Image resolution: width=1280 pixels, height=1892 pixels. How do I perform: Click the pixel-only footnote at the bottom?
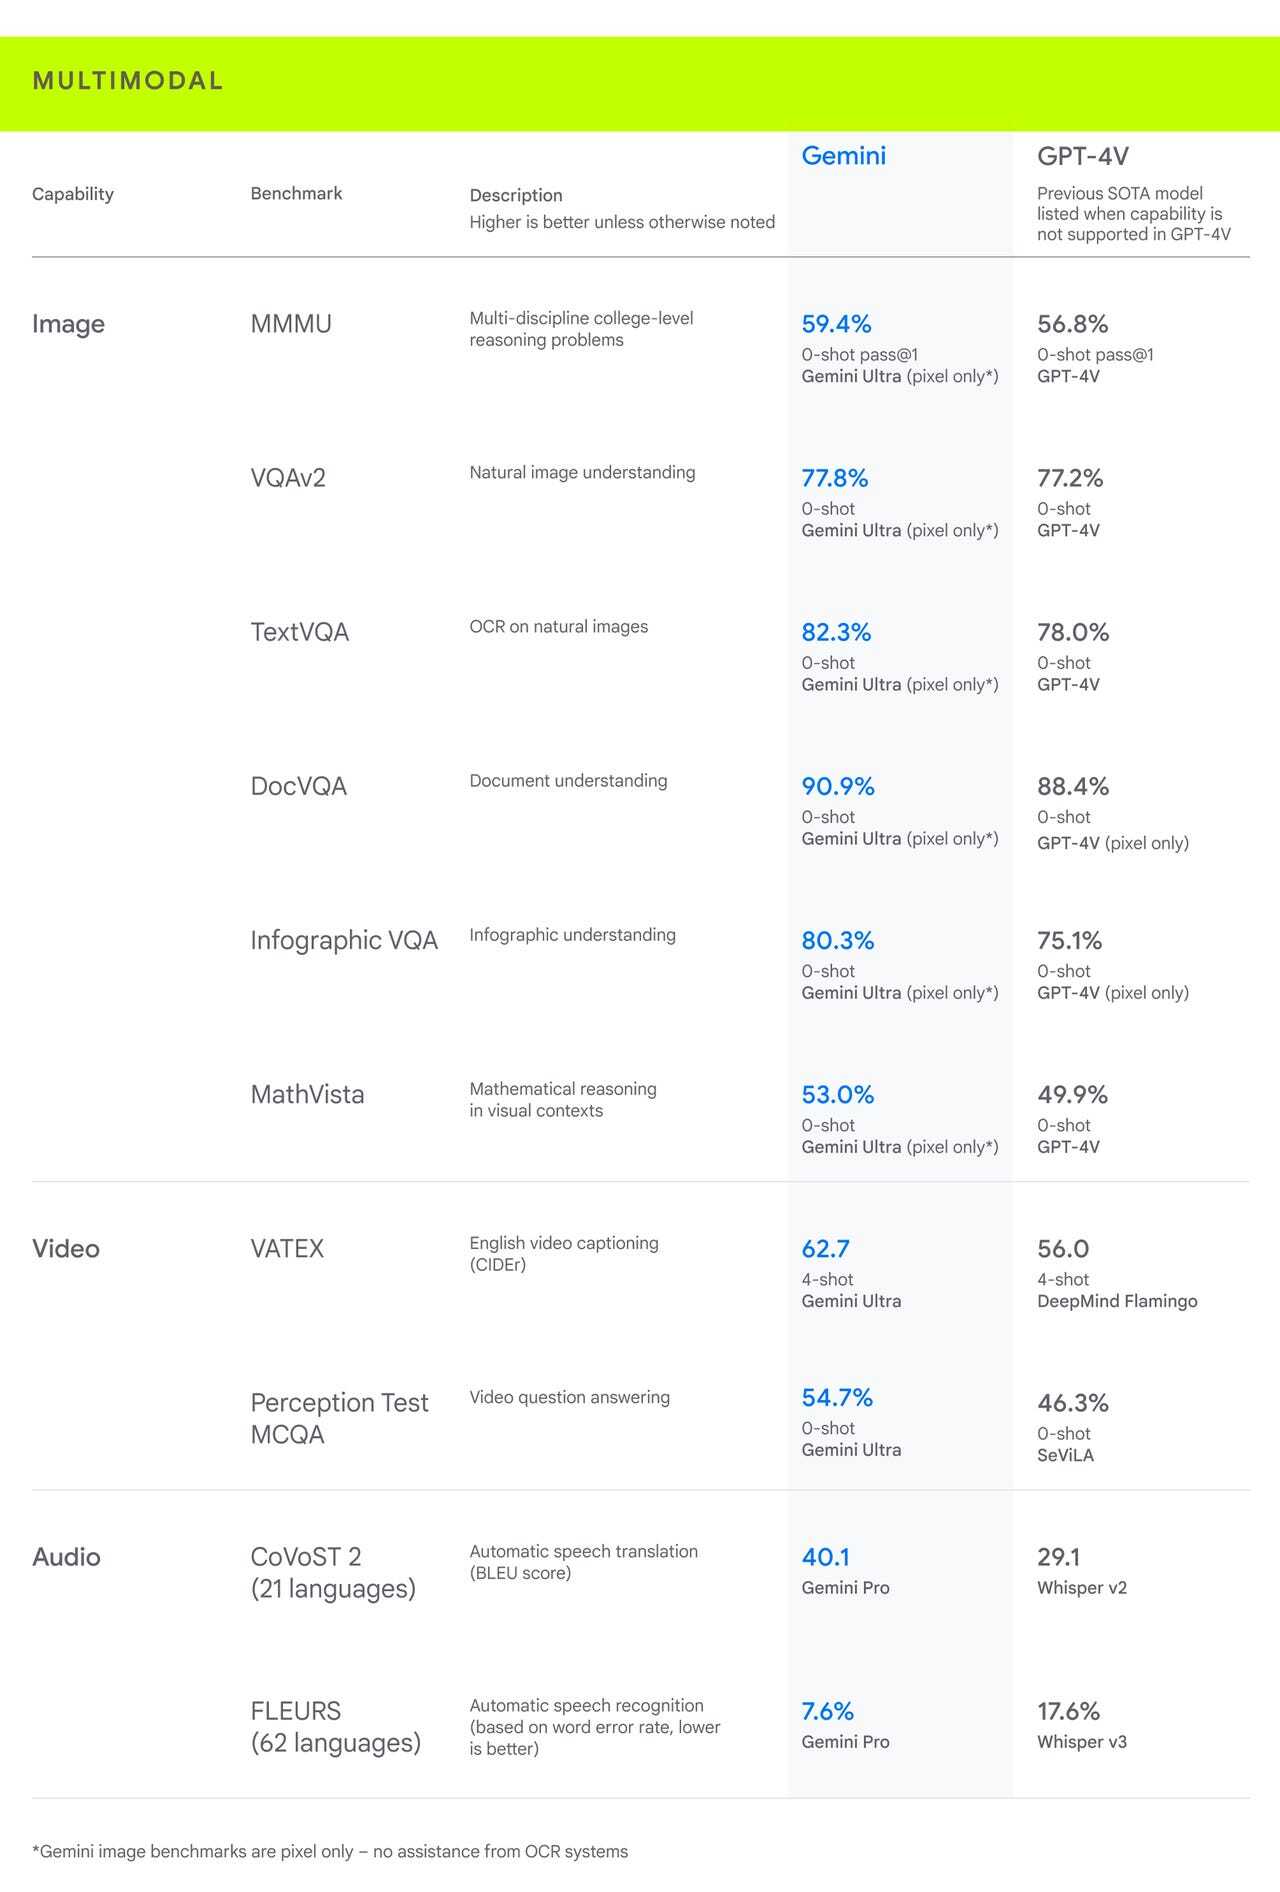pyautogui.click(x=330, y=1851)
